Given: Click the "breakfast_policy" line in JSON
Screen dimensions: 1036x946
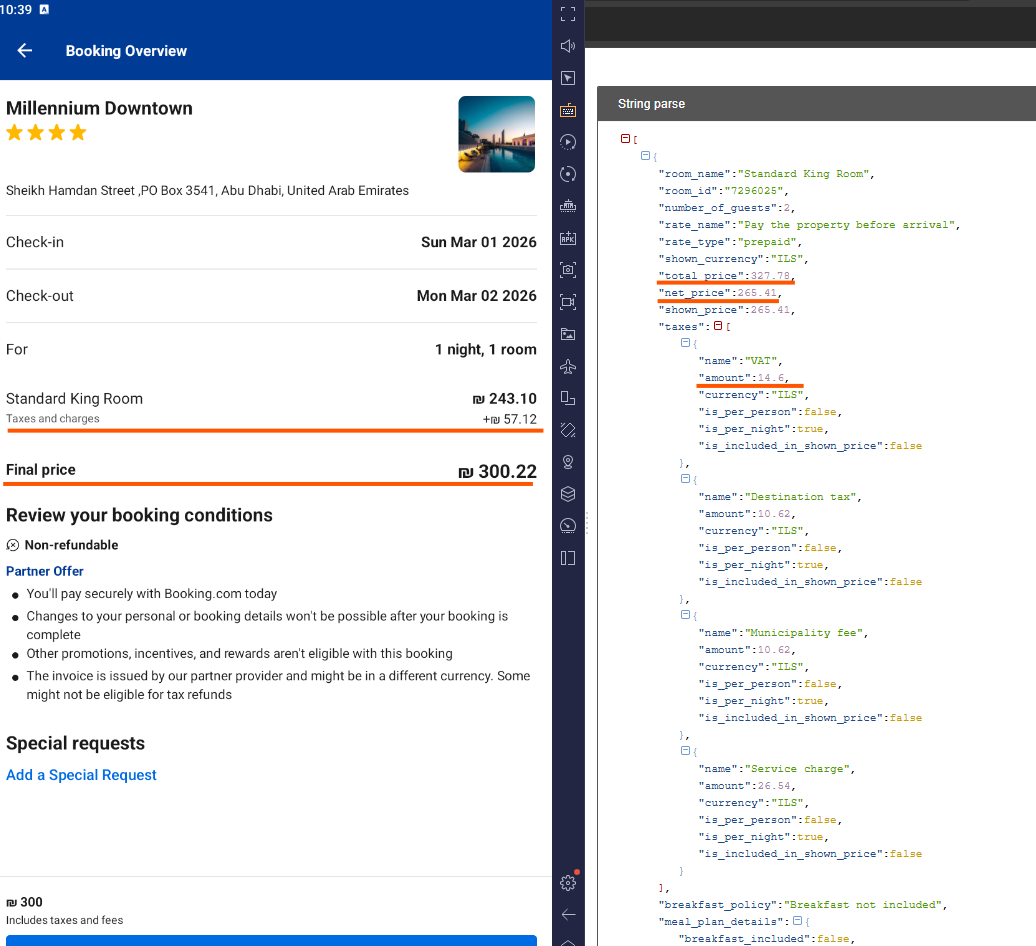Looking at the screenshot, I should coord(803,904).
